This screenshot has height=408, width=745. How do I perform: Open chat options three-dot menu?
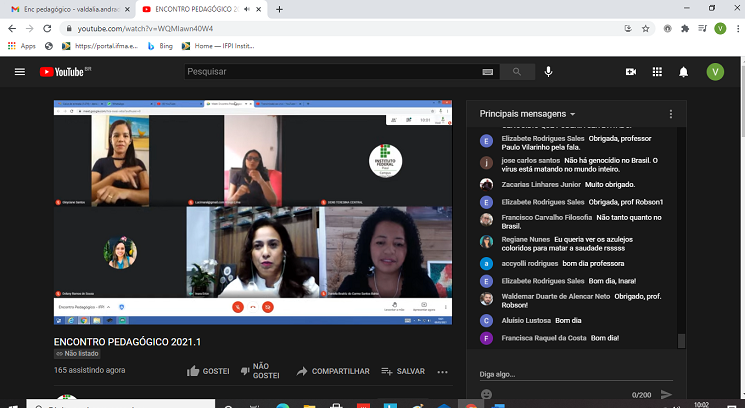pyautogui.click(x=670, y=114)
